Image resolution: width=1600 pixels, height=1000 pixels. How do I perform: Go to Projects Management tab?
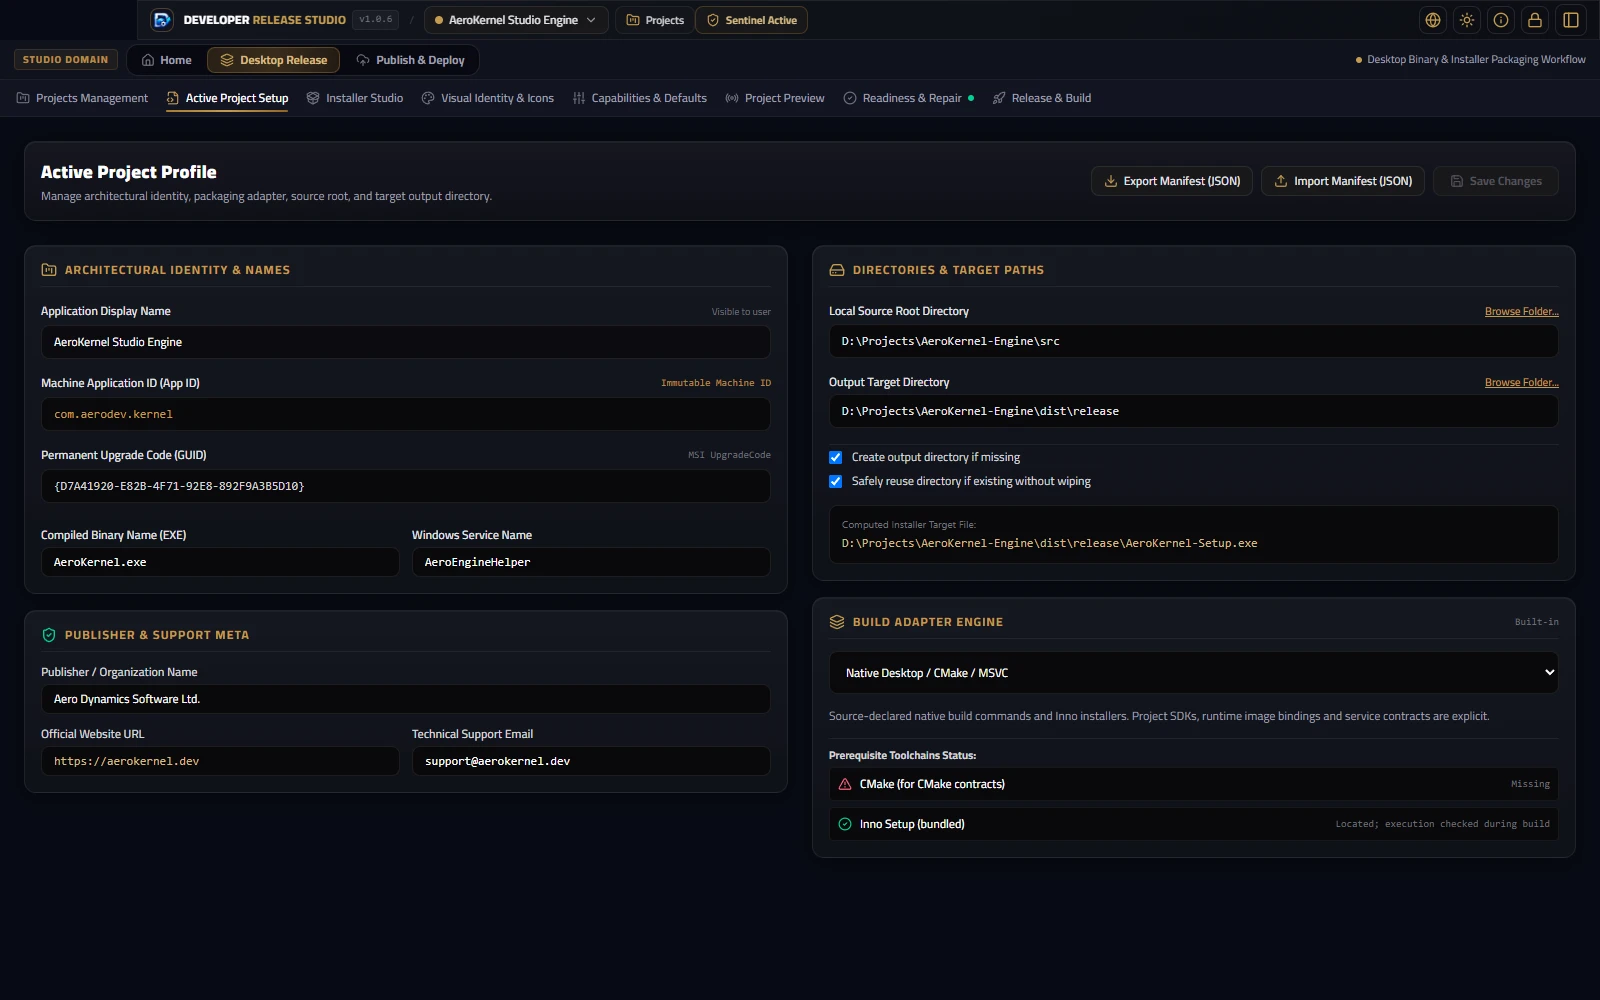click(x=82, y=98)
